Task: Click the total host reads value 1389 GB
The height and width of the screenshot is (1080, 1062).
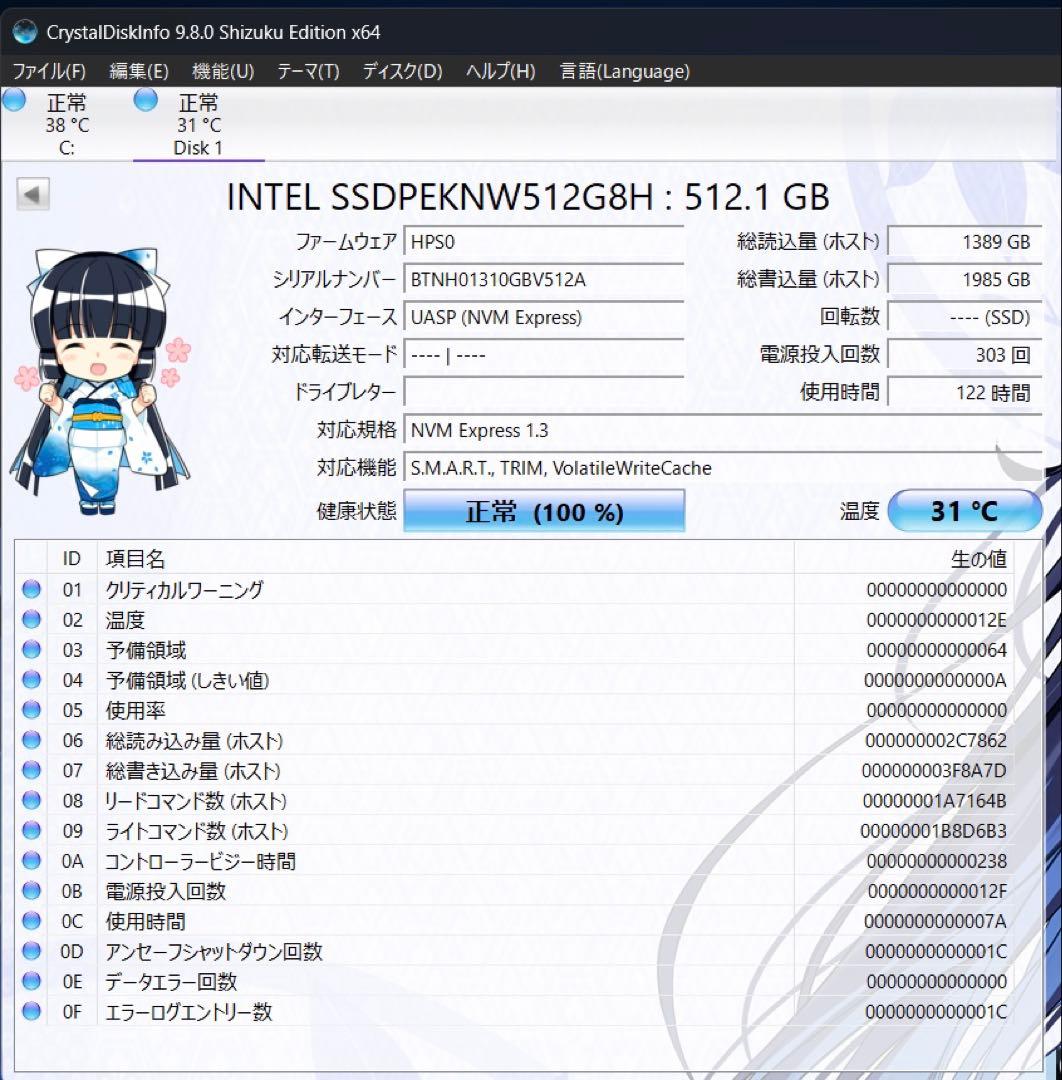Action: [965, 242]
